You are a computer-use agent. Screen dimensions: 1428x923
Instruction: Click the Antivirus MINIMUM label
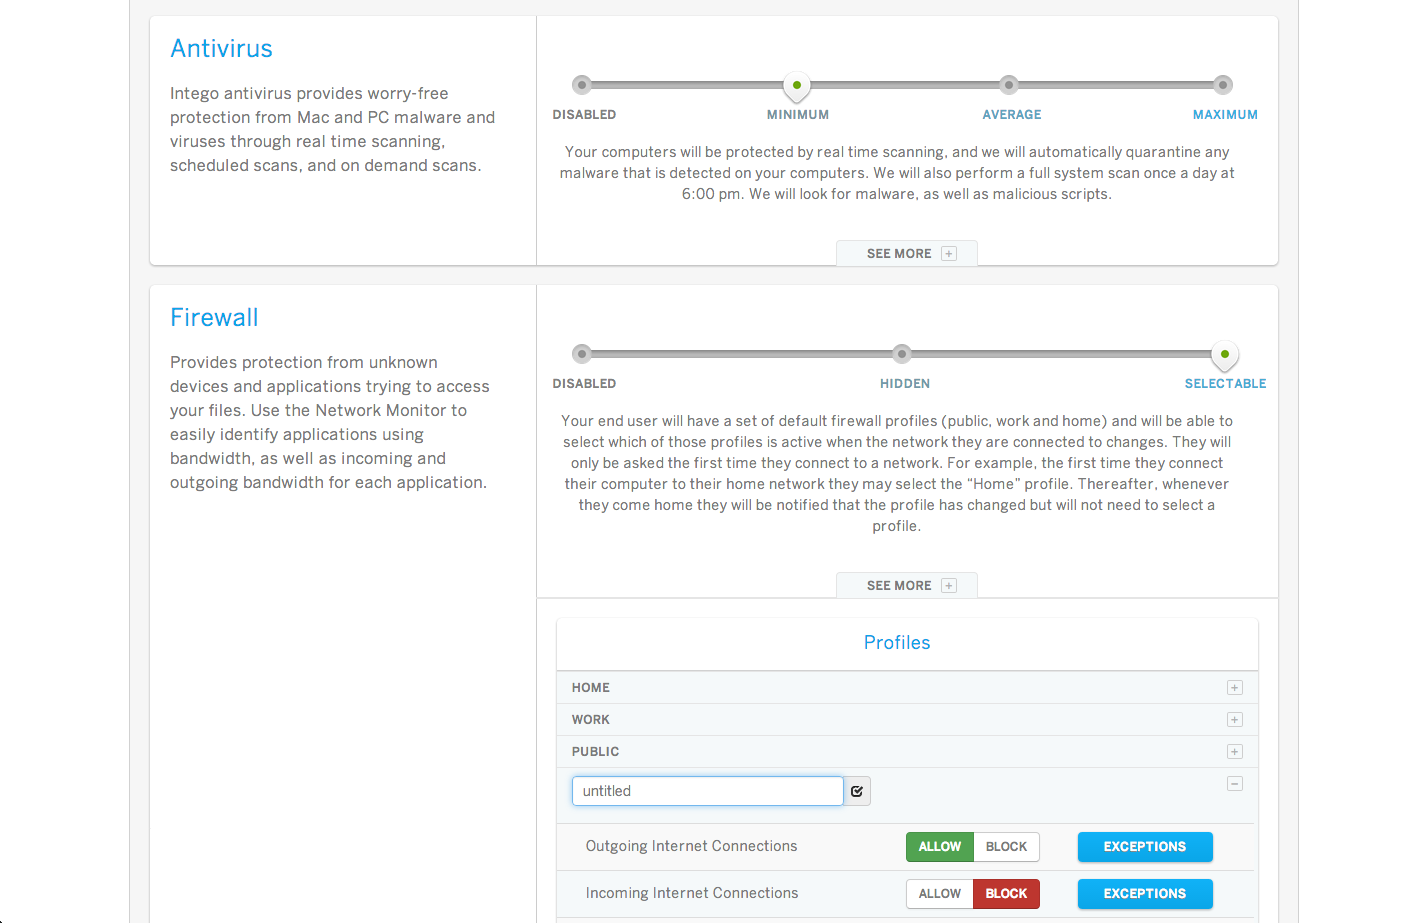798,115
